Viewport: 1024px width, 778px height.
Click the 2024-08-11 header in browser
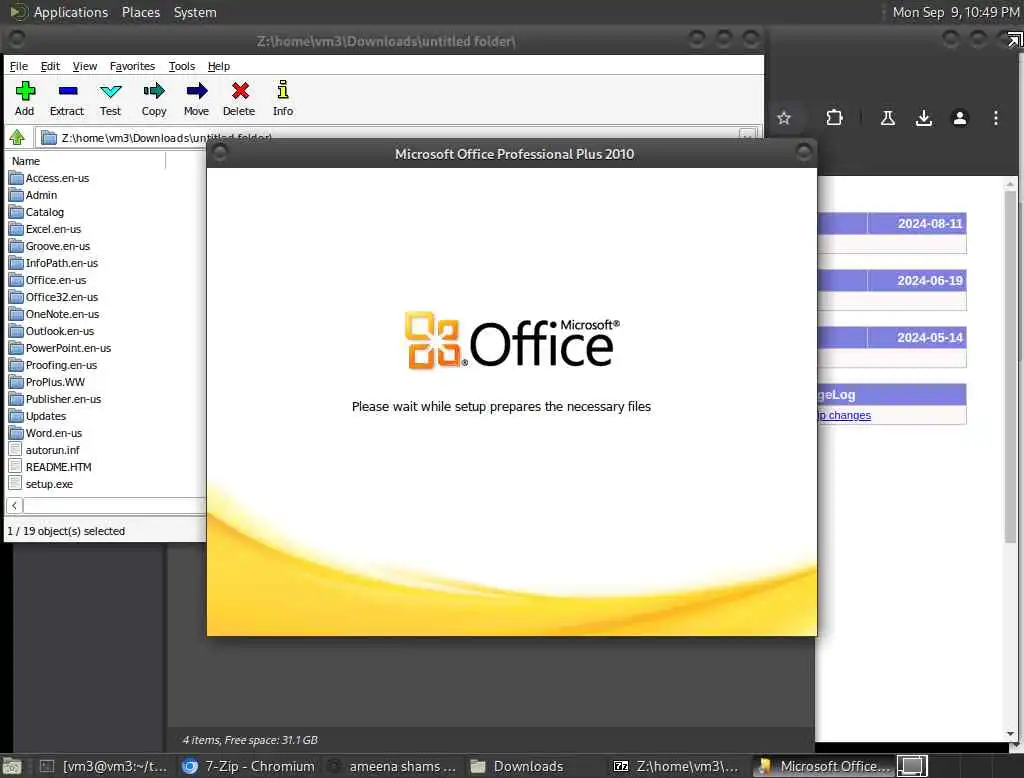tap(929, 223)
